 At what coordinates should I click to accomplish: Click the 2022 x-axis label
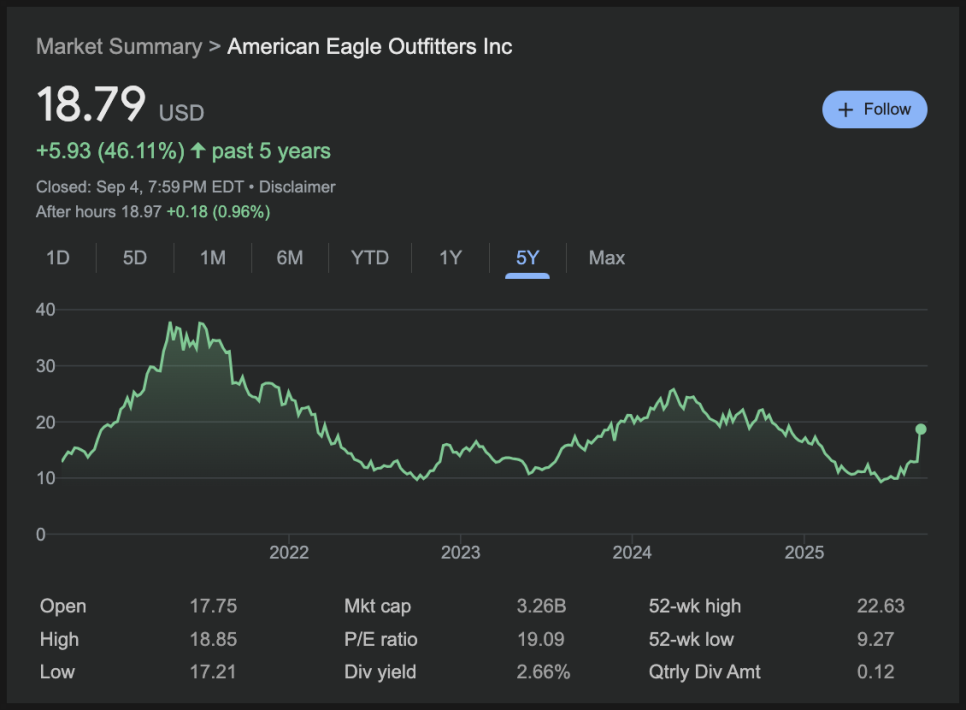tap(289, 552)
